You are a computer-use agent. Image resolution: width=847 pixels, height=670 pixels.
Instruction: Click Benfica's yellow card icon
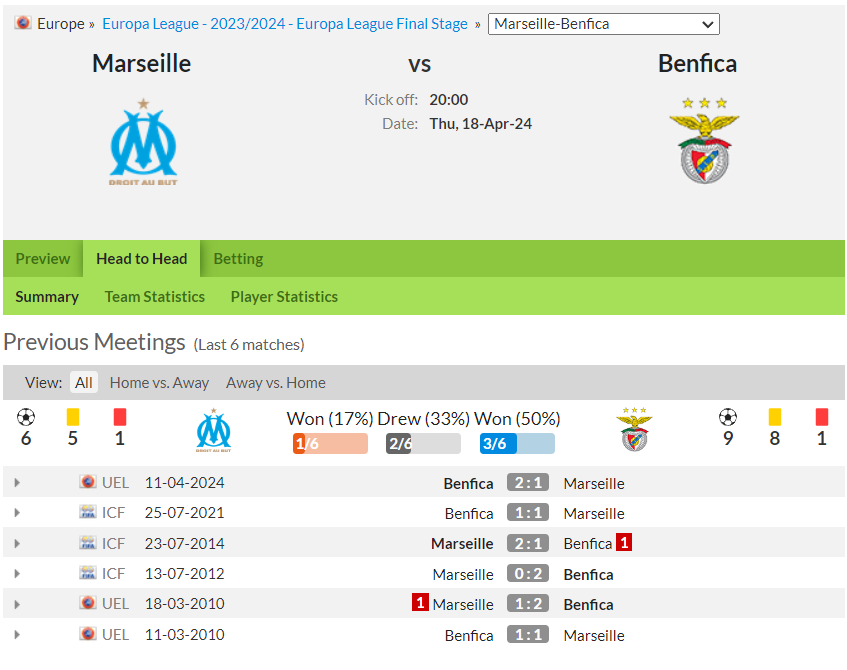[x=775, y=417]
